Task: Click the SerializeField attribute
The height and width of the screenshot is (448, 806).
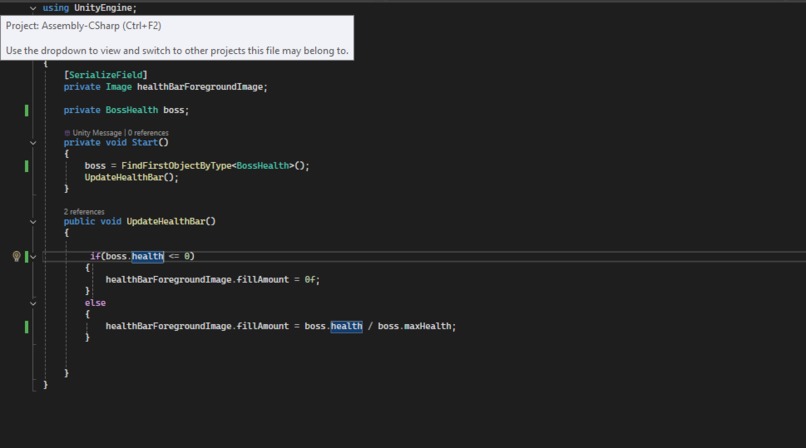Action: (x=106, y=75)
